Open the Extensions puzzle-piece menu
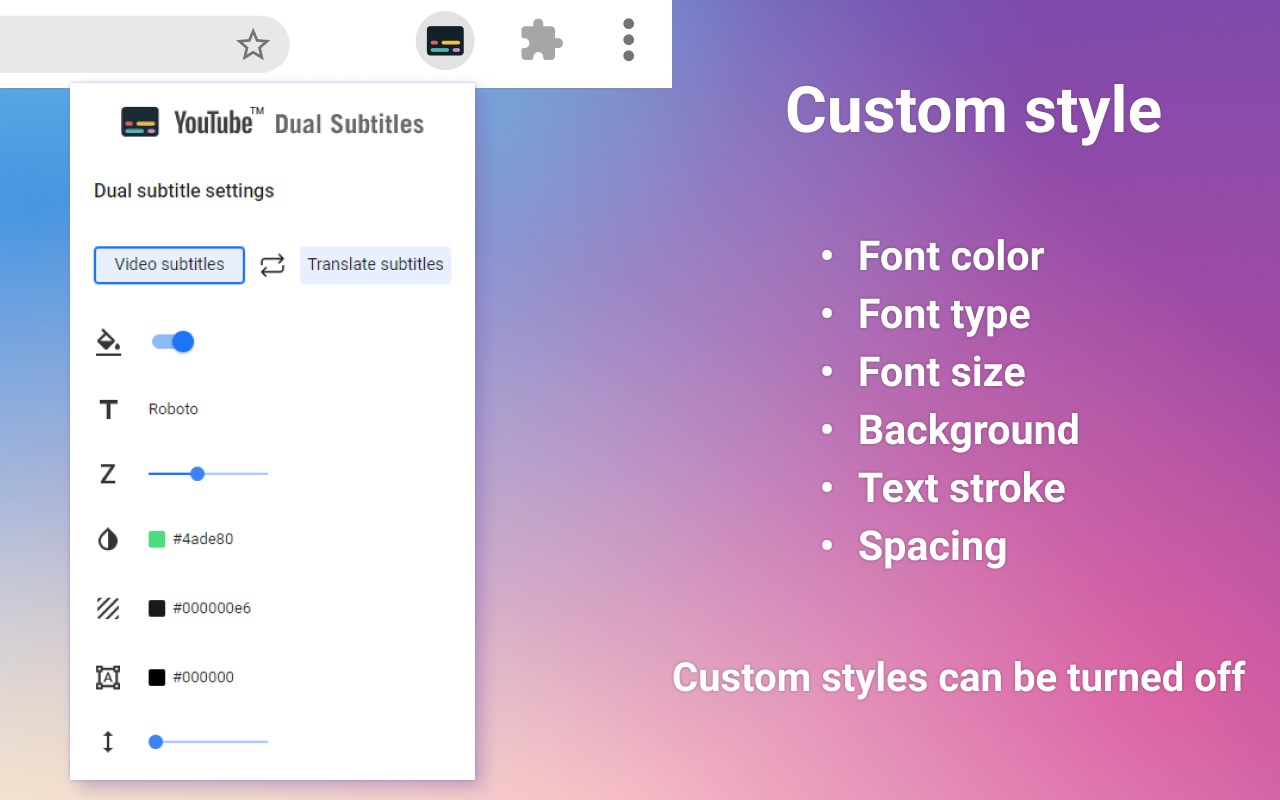The height and width of the screenshot is (800, 1280). coord(541,41)
